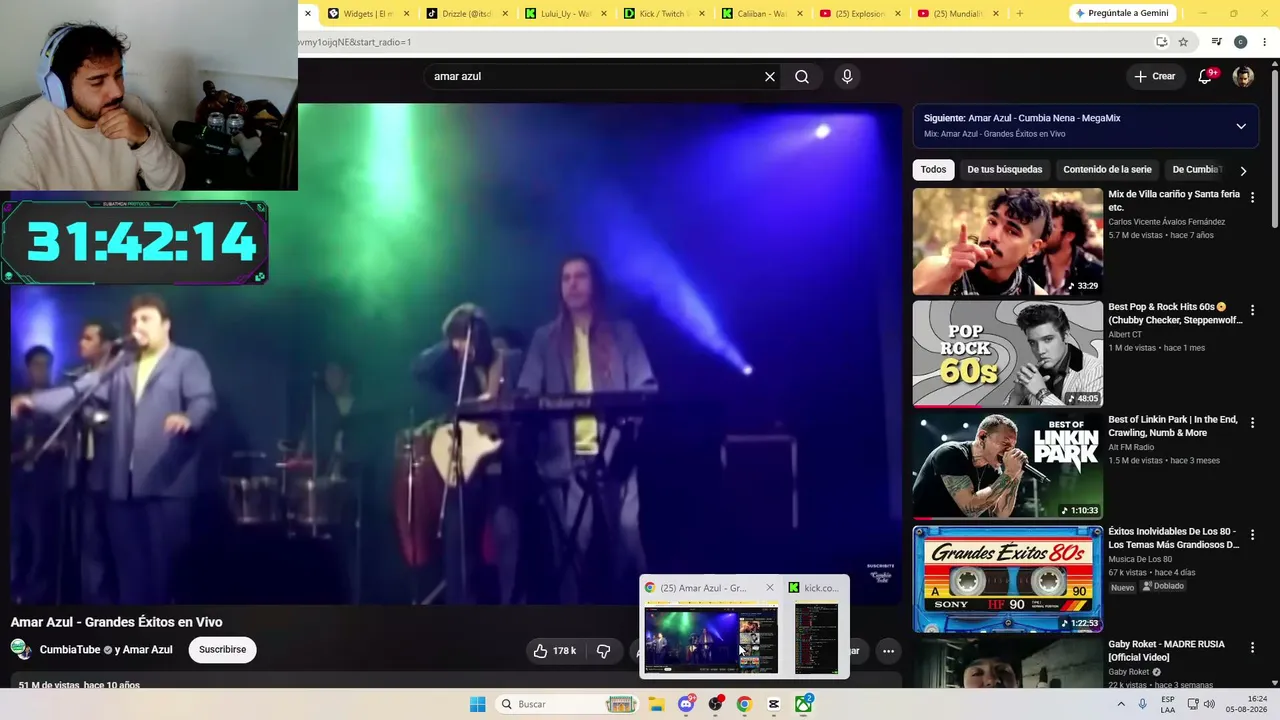Open the Villa cariño mix thumbnail

pyautogui.click(x=1008, y=242)
